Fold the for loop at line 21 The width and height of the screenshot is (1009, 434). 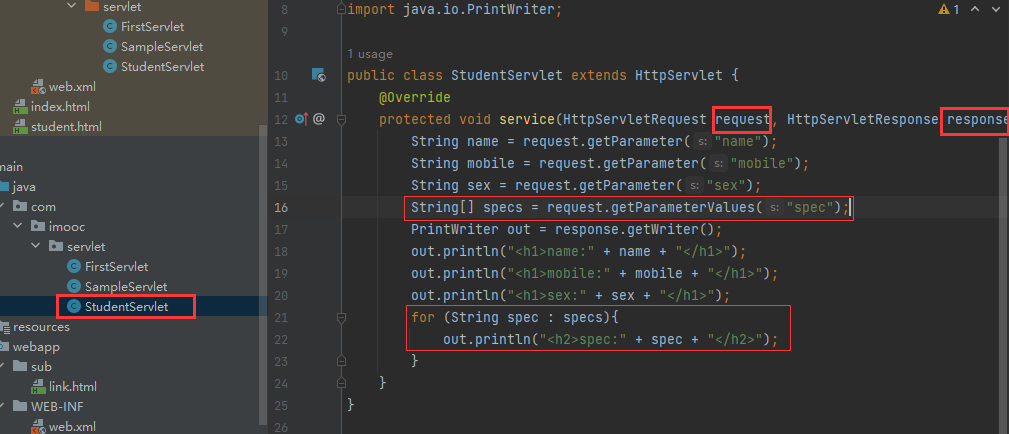(x=341, y=317)
